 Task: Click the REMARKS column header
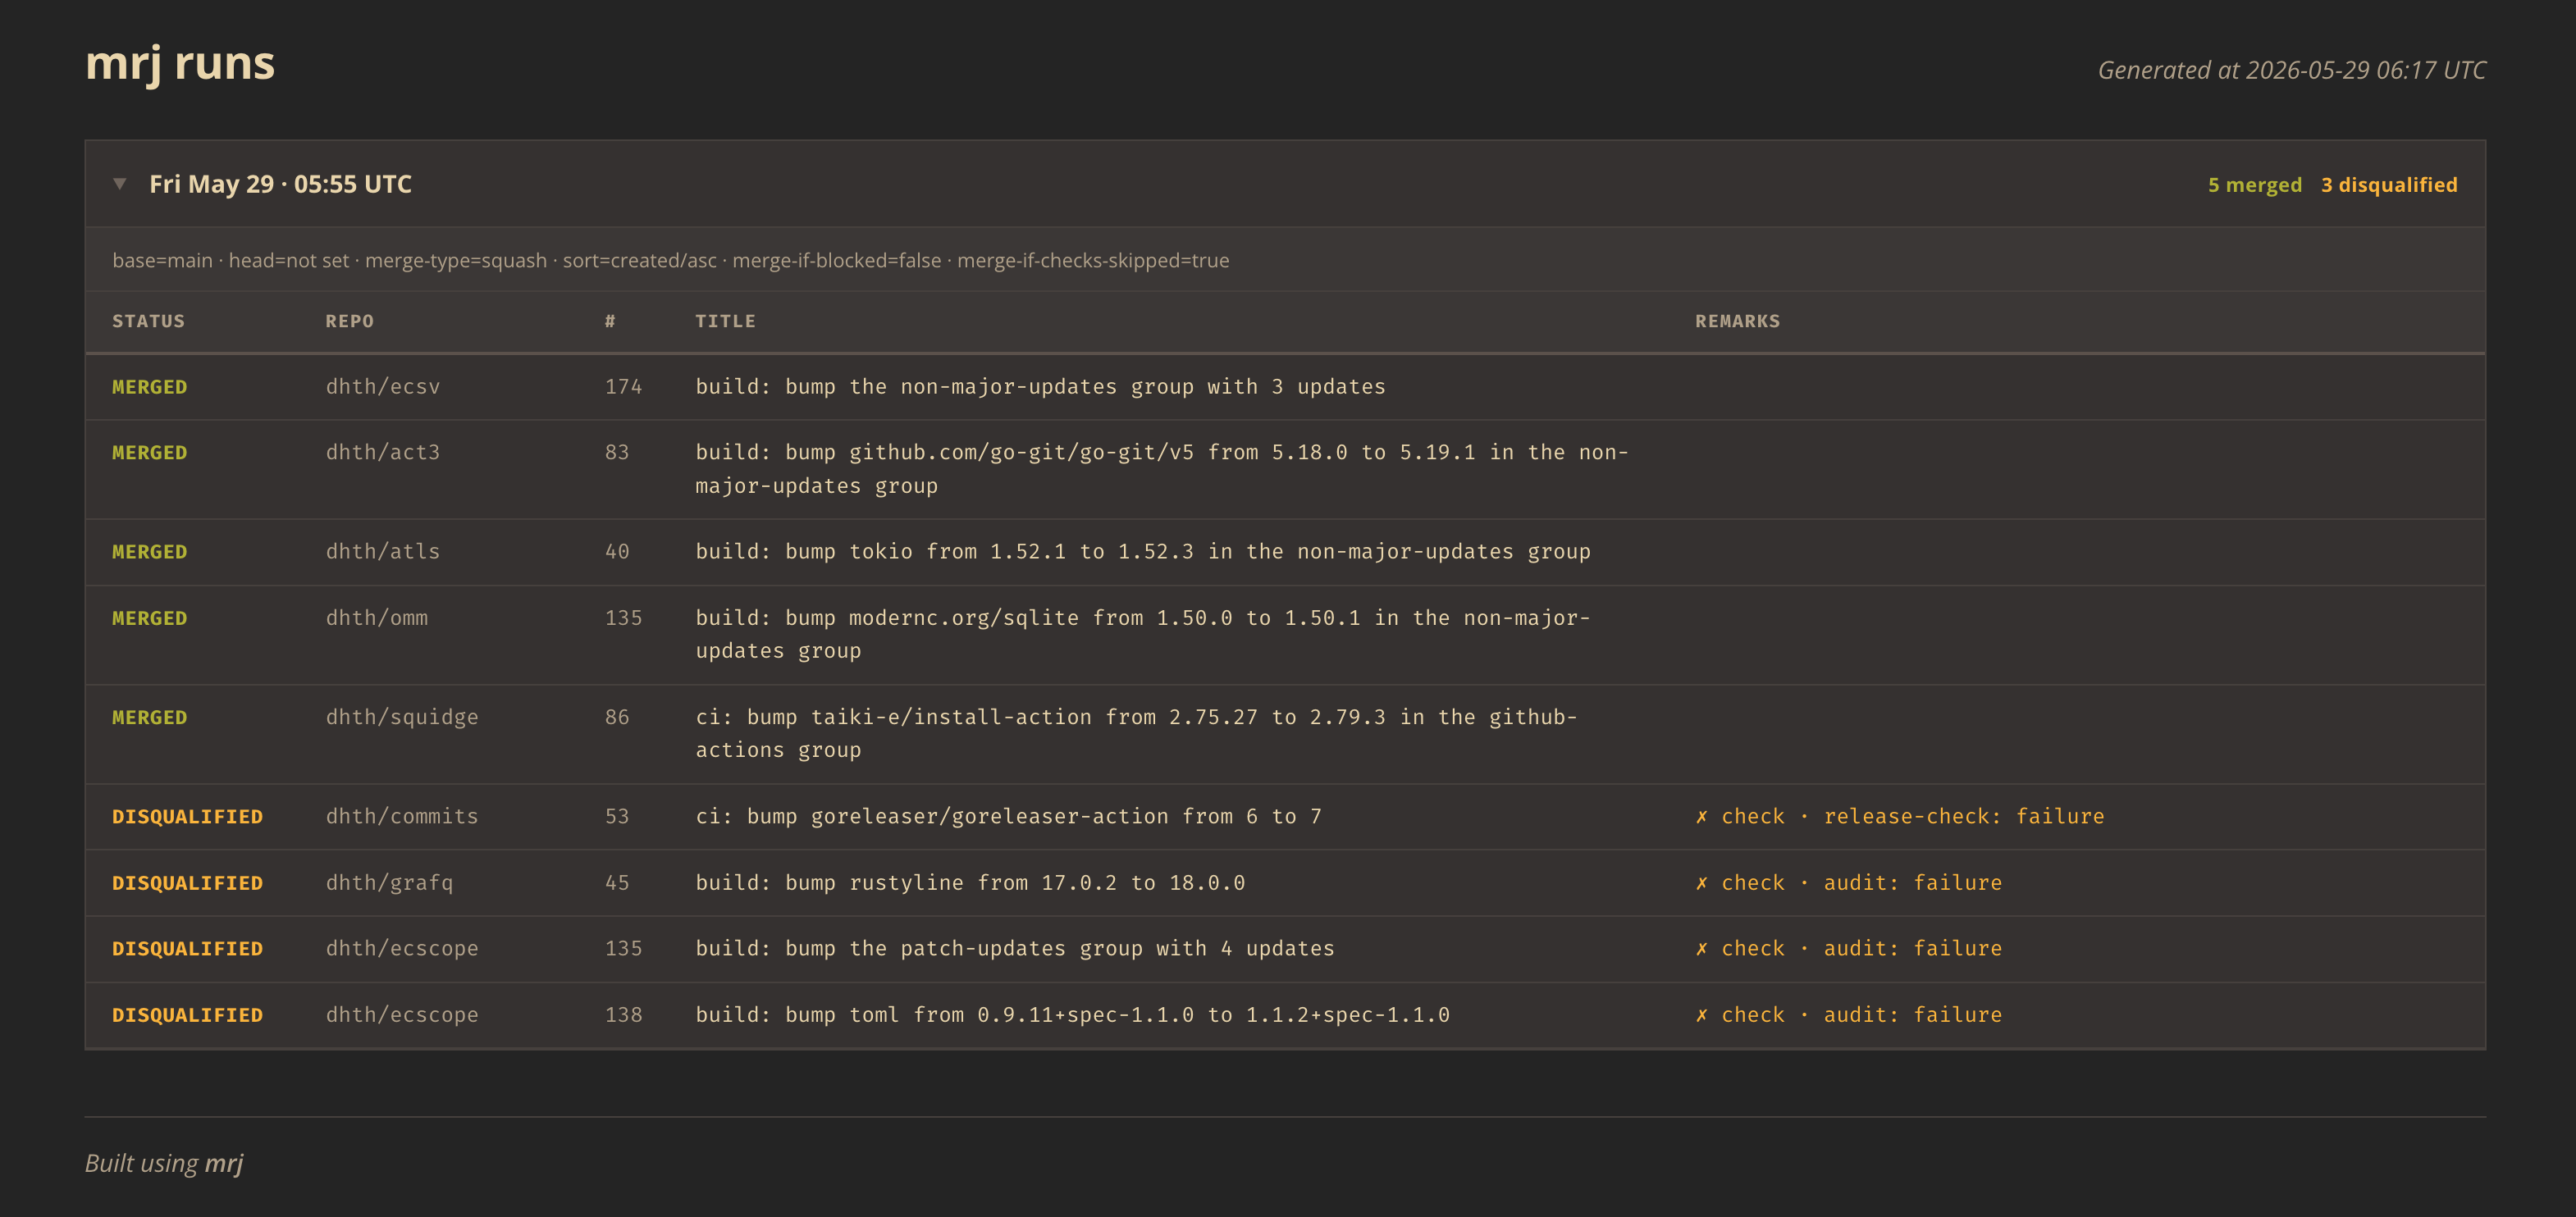[1737, 321]
